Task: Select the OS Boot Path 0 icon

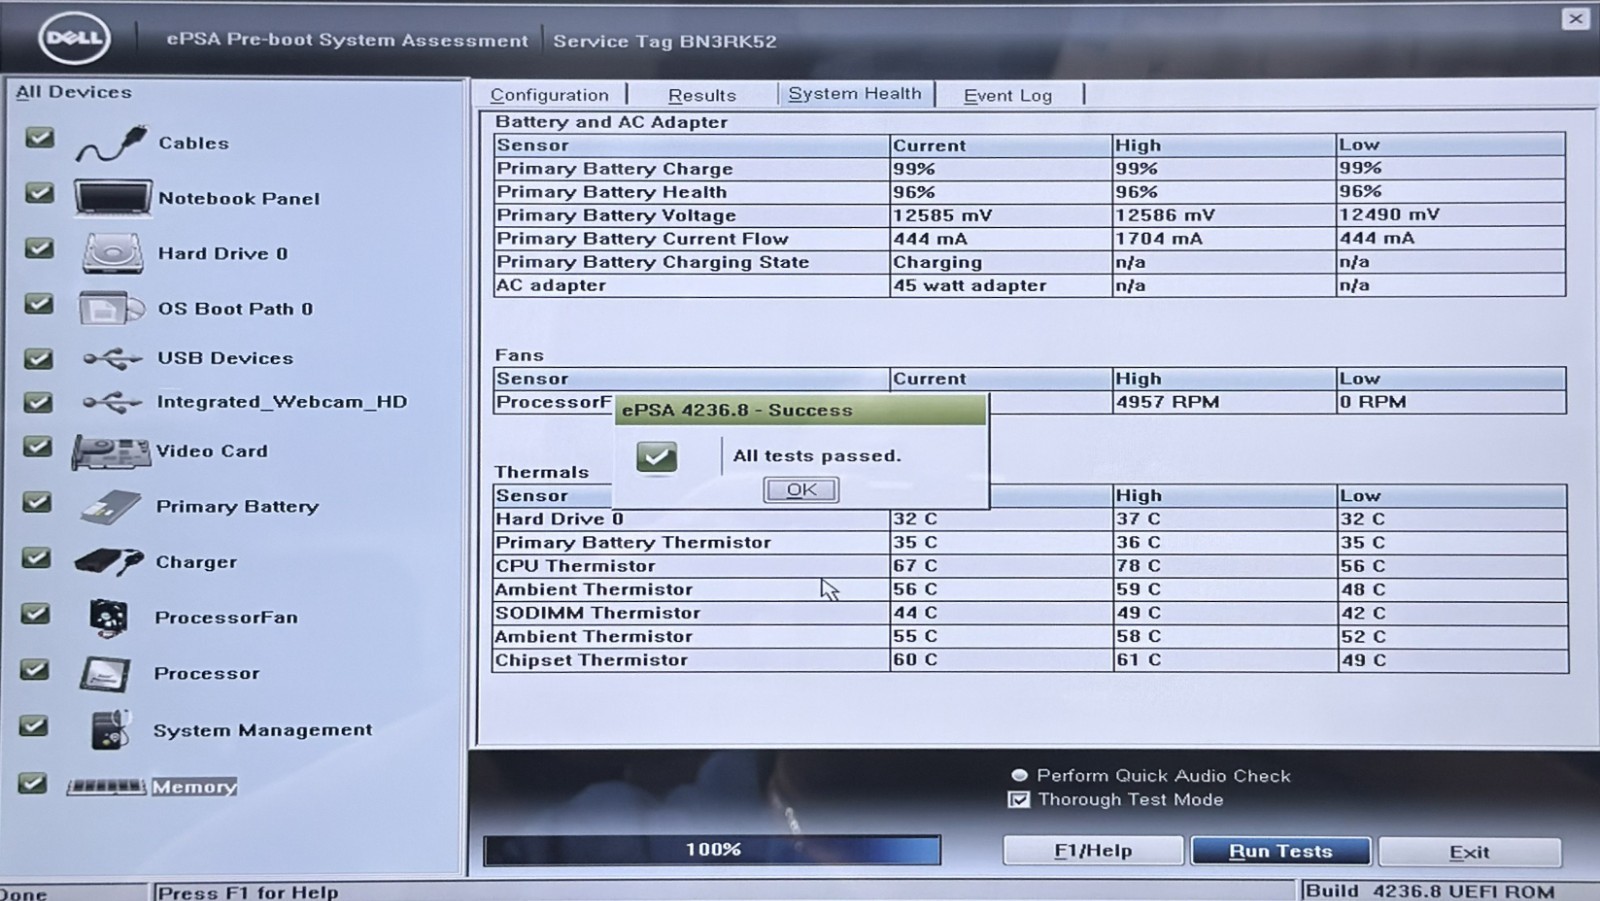Action: [111, 308]
